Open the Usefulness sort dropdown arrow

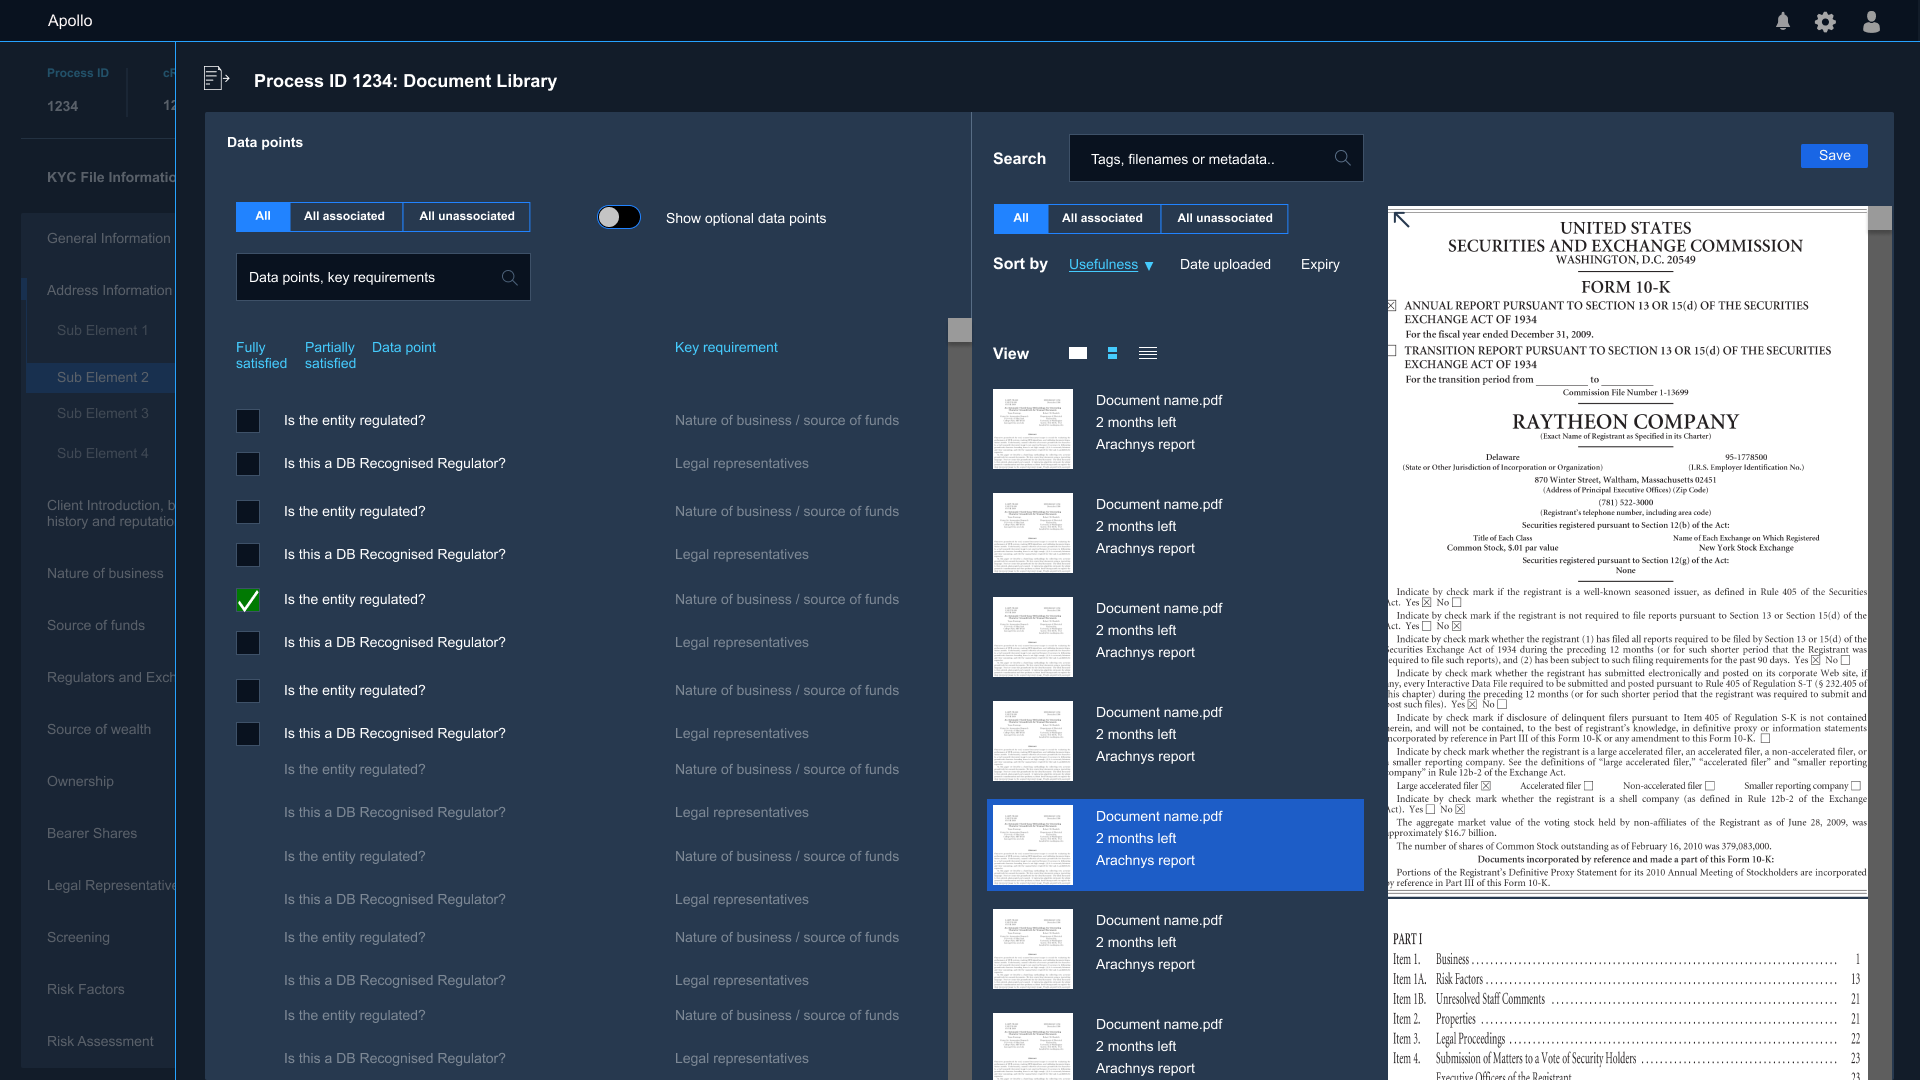point(1149,266)
